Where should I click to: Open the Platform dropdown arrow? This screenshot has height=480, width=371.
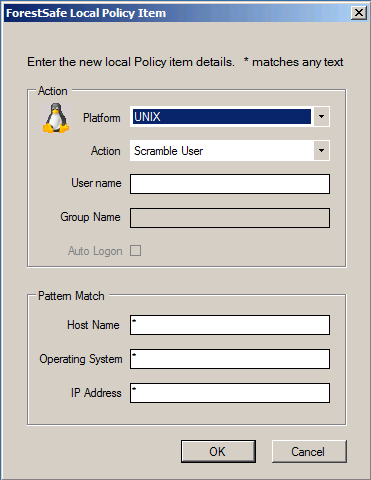[321, 117]
